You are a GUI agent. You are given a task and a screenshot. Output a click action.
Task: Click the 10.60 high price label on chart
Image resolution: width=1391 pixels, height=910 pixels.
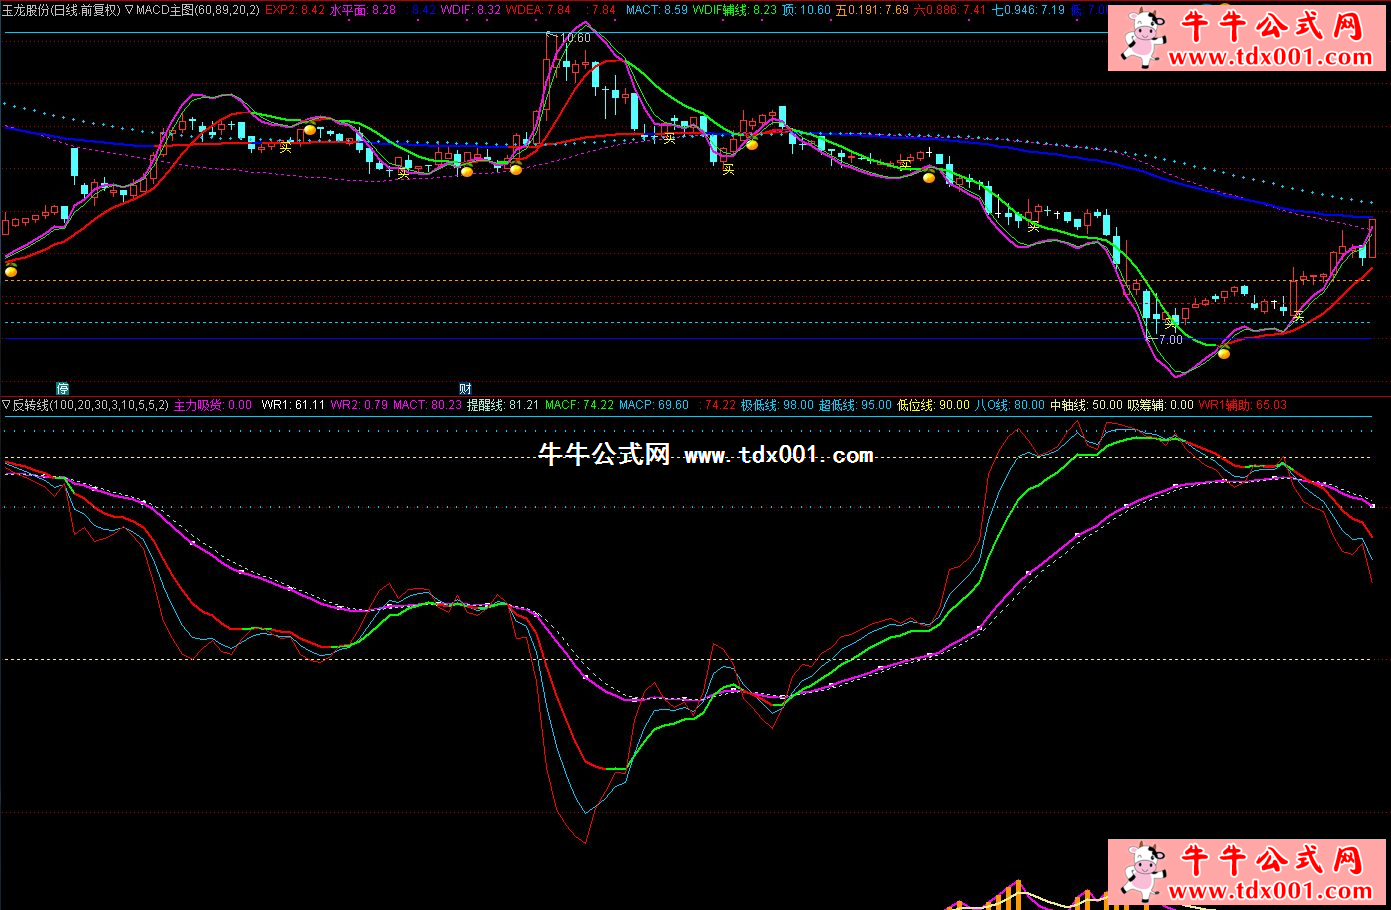click(576, 38)
